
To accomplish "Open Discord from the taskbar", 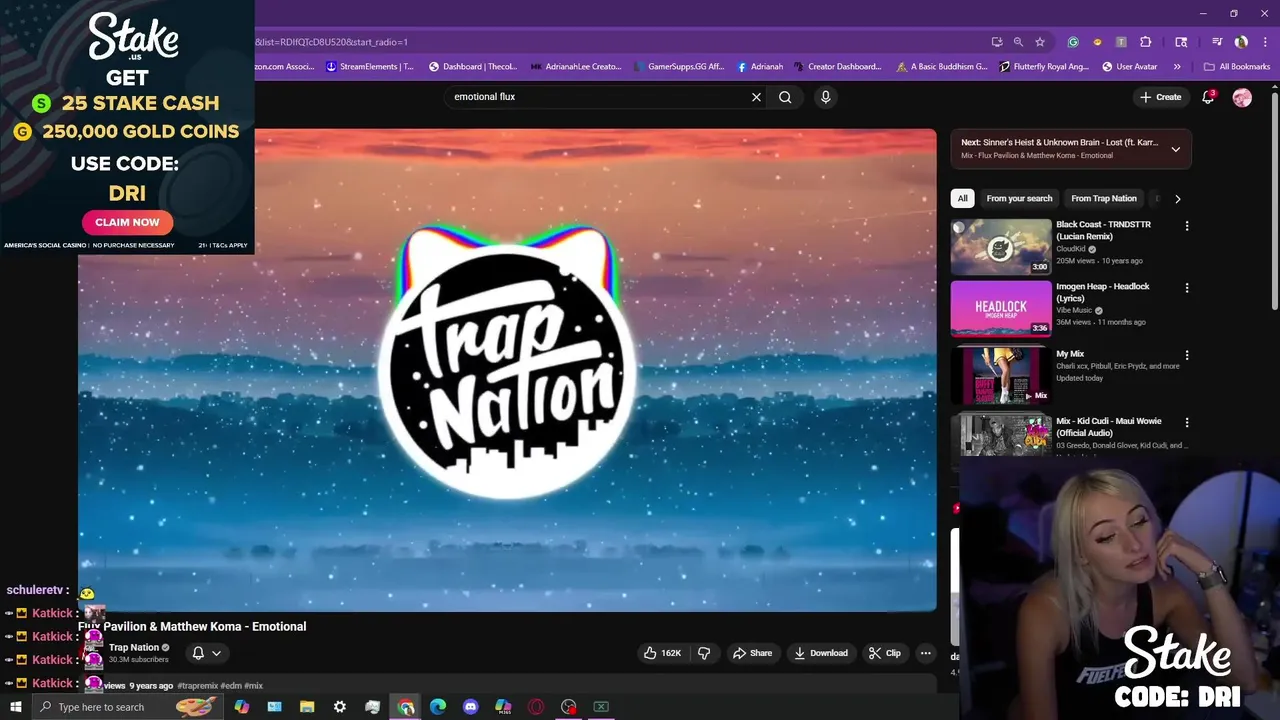I will tap(471, 707).
